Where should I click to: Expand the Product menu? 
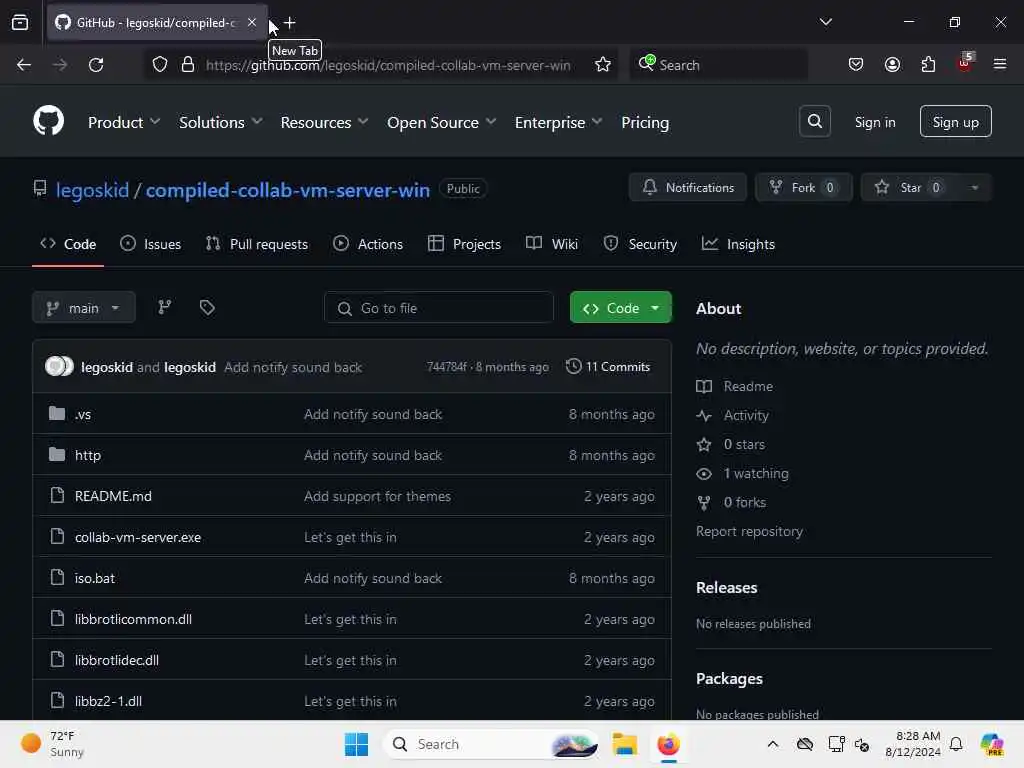124,122
